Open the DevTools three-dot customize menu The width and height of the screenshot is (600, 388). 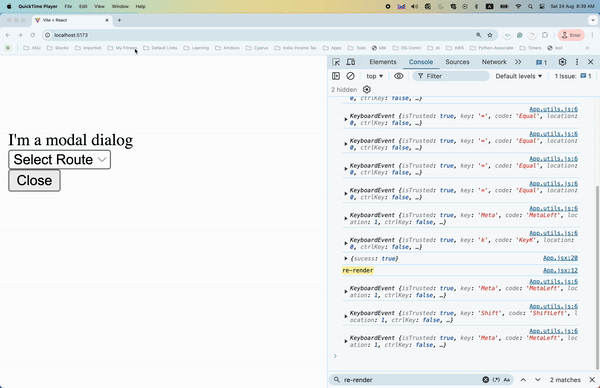pyautogui.click(x=577, y=62)
